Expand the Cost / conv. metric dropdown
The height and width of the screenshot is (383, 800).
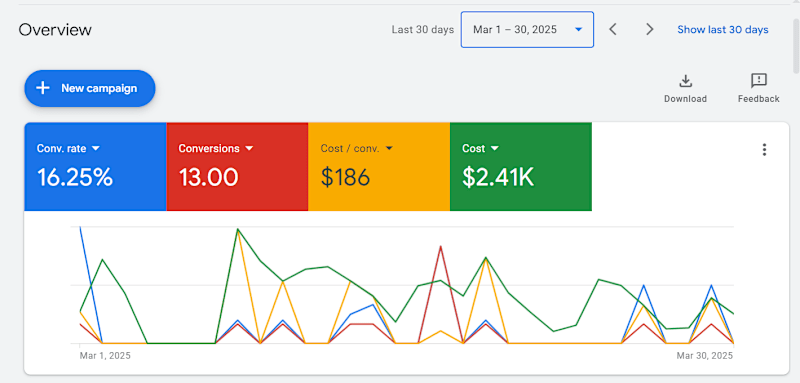click(389, 148)
